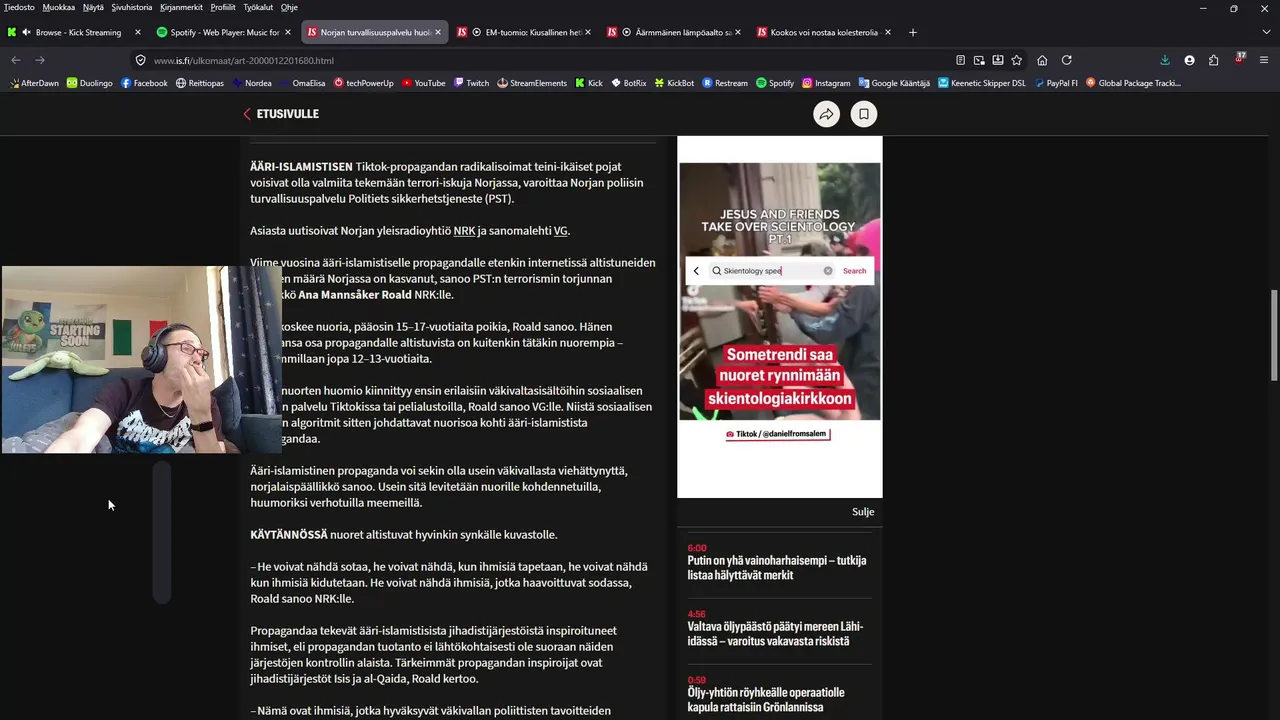The height and width of the screenshot is (720, 1280).
Task: Open the extensions puzzle-piece menu
Action: click(1213, 60)
